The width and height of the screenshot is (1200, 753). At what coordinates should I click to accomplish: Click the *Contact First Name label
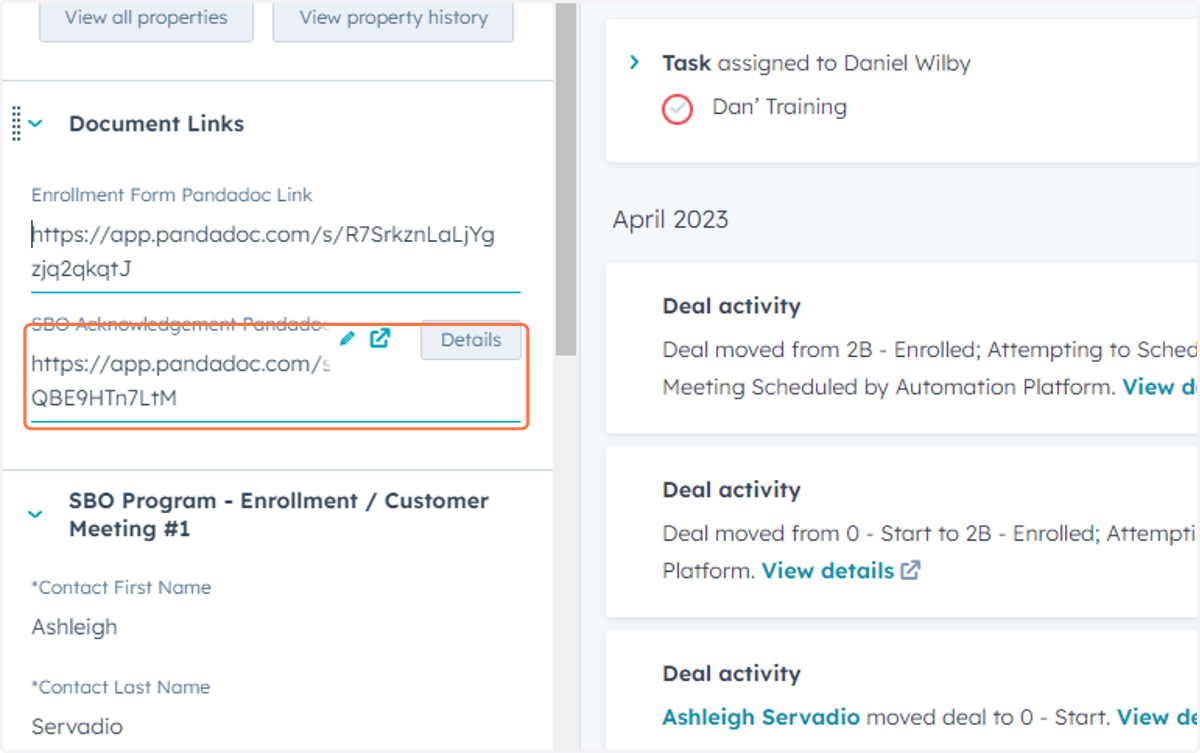tap(121, 587)
